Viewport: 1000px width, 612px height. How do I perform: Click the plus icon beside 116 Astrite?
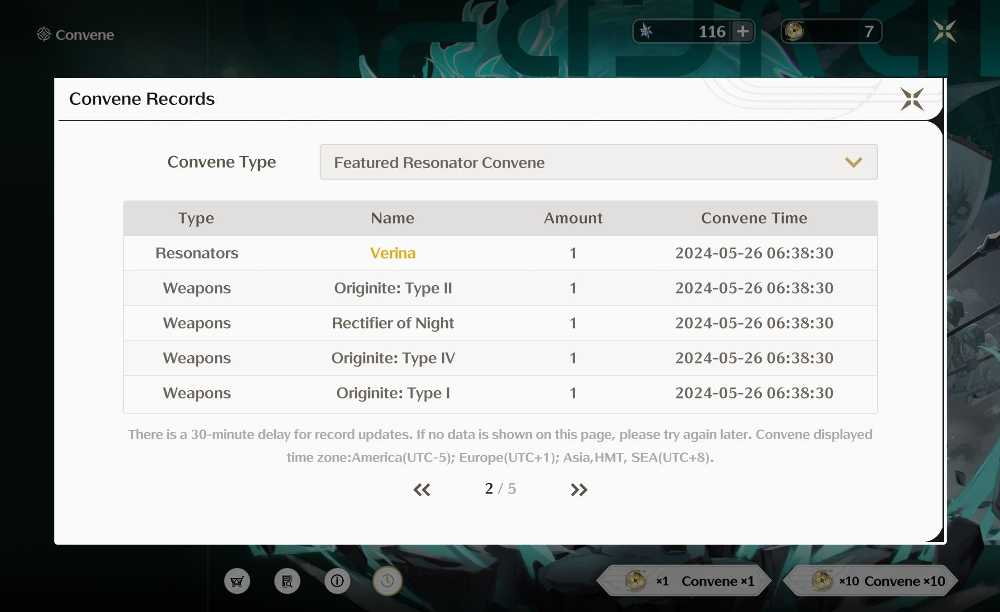click(x=743, y=31)
